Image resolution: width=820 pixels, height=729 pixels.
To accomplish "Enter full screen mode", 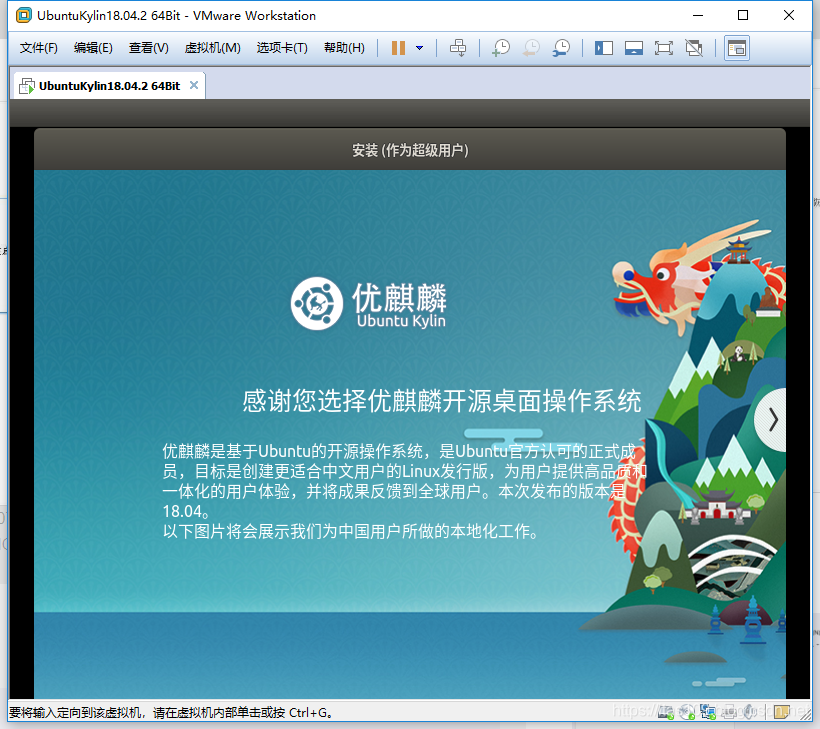I will point(664,49).
